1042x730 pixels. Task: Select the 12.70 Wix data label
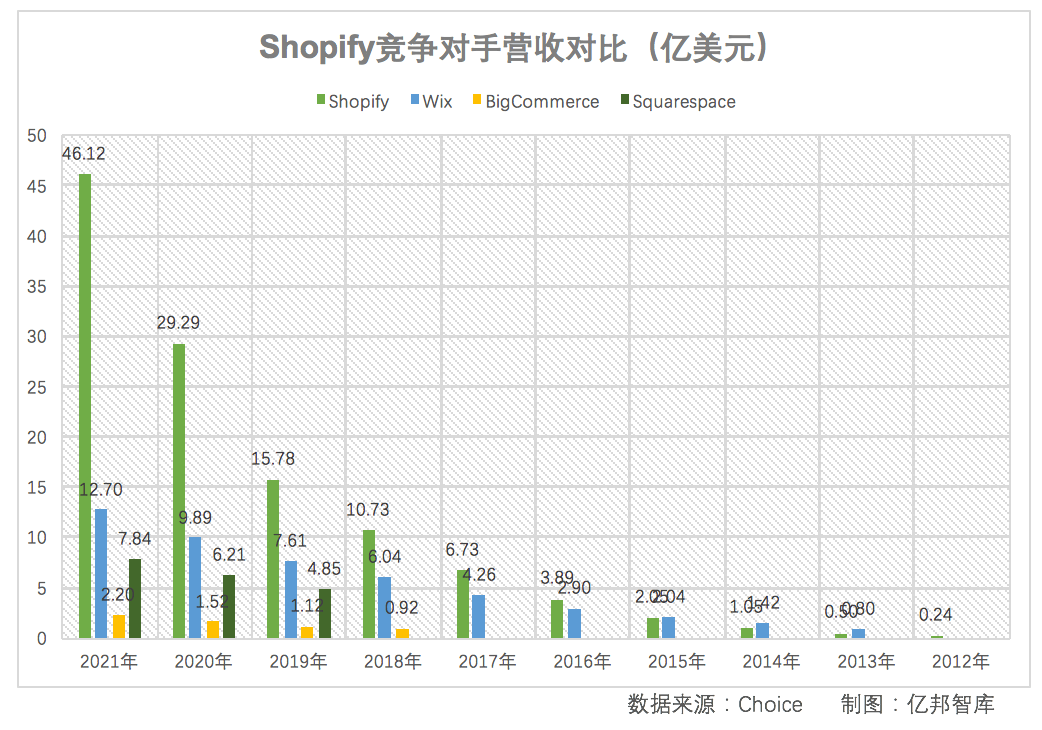(x=101, y=490)
